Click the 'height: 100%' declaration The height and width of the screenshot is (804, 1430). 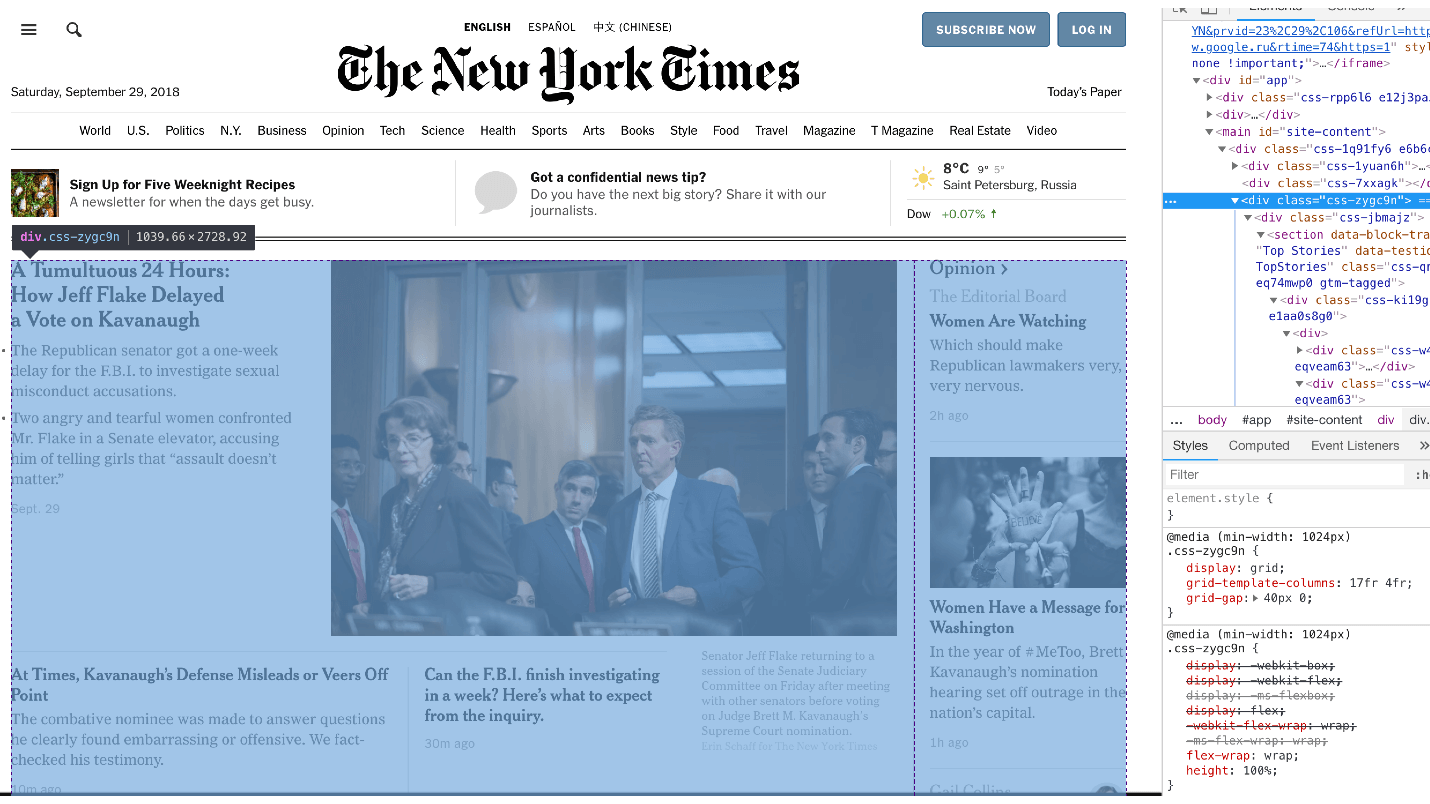pyautogui.click(x=1232, y=771)
